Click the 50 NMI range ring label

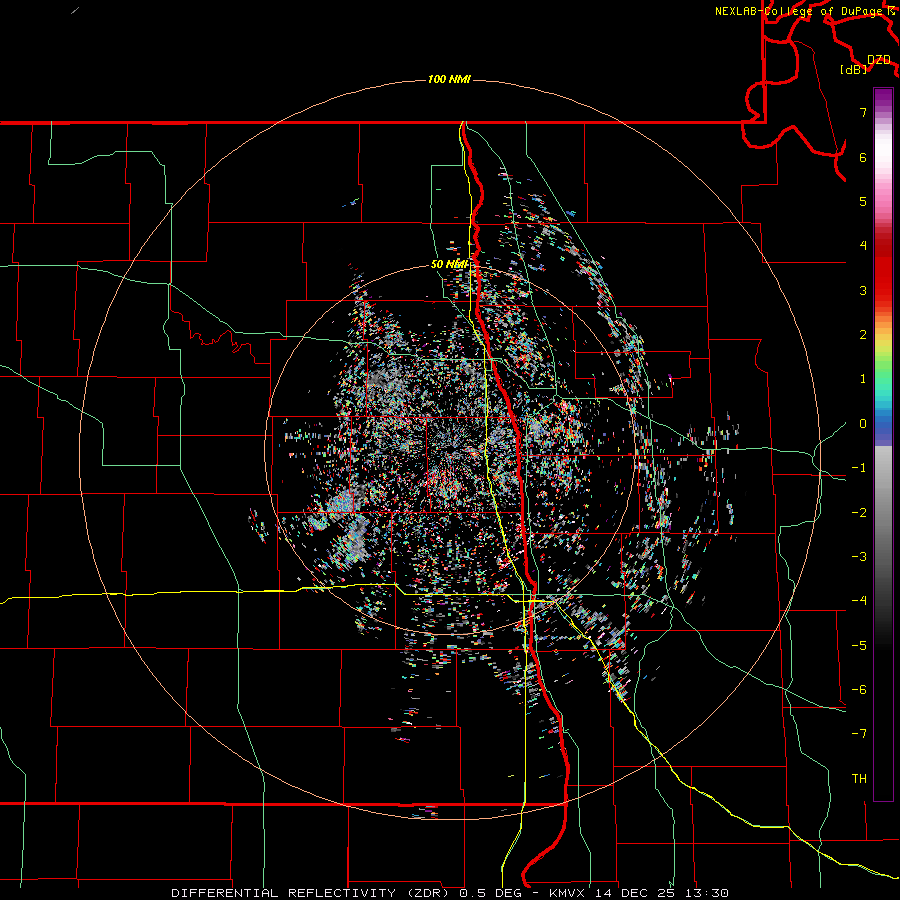click(449, 264)
